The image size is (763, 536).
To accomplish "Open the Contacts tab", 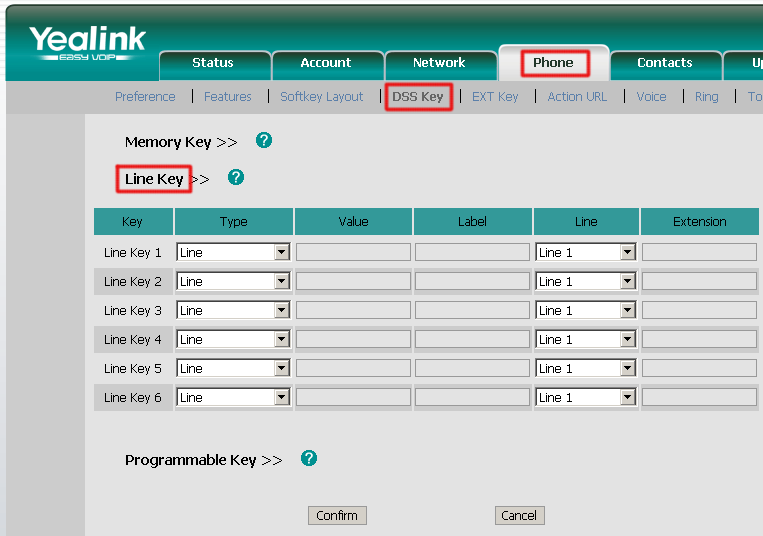I will 664,63.
